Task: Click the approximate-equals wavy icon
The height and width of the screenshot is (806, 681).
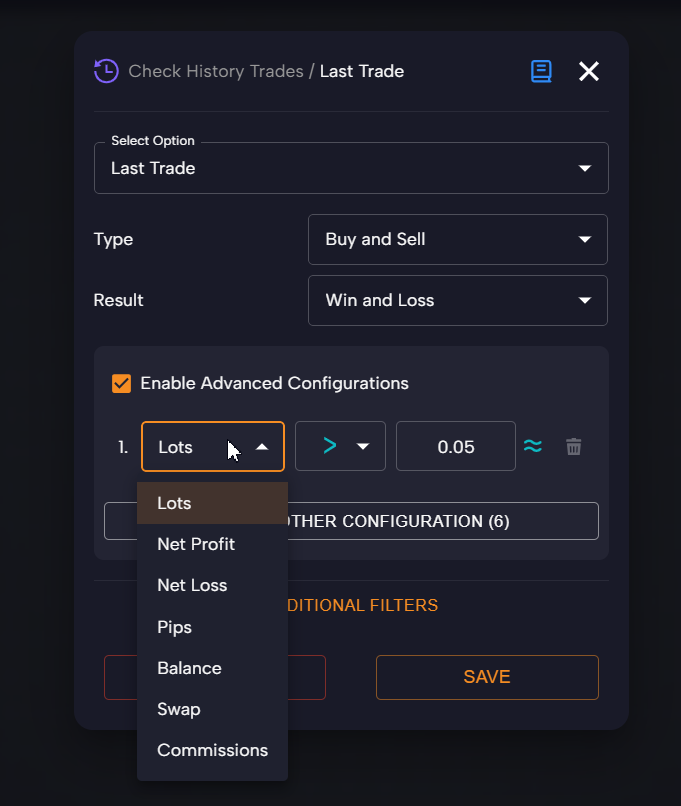Action: pos(533,446)
